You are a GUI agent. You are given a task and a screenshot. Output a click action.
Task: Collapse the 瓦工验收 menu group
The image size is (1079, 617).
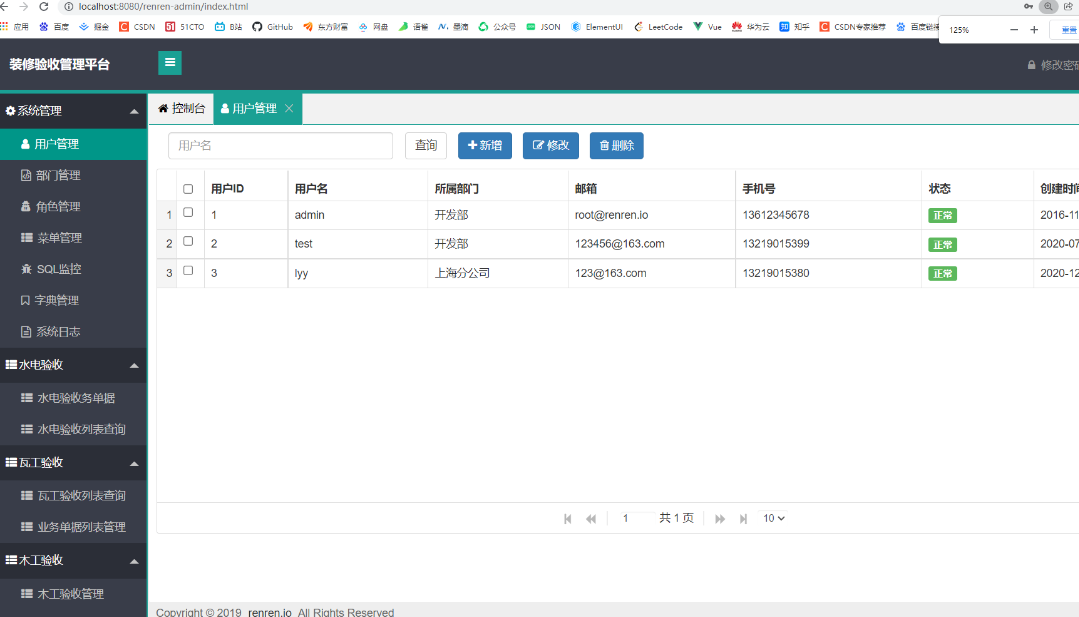pyautogui.click(x=74, y=463)
